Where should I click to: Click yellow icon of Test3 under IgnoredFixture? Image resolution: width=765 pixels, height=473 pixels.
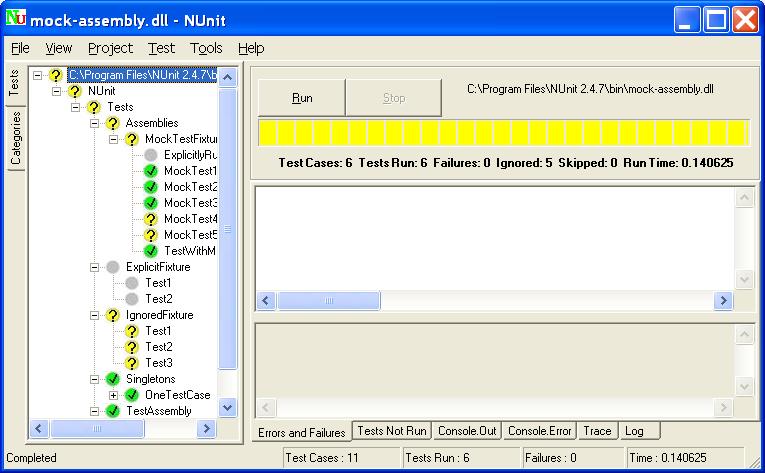tap(132, 363)
